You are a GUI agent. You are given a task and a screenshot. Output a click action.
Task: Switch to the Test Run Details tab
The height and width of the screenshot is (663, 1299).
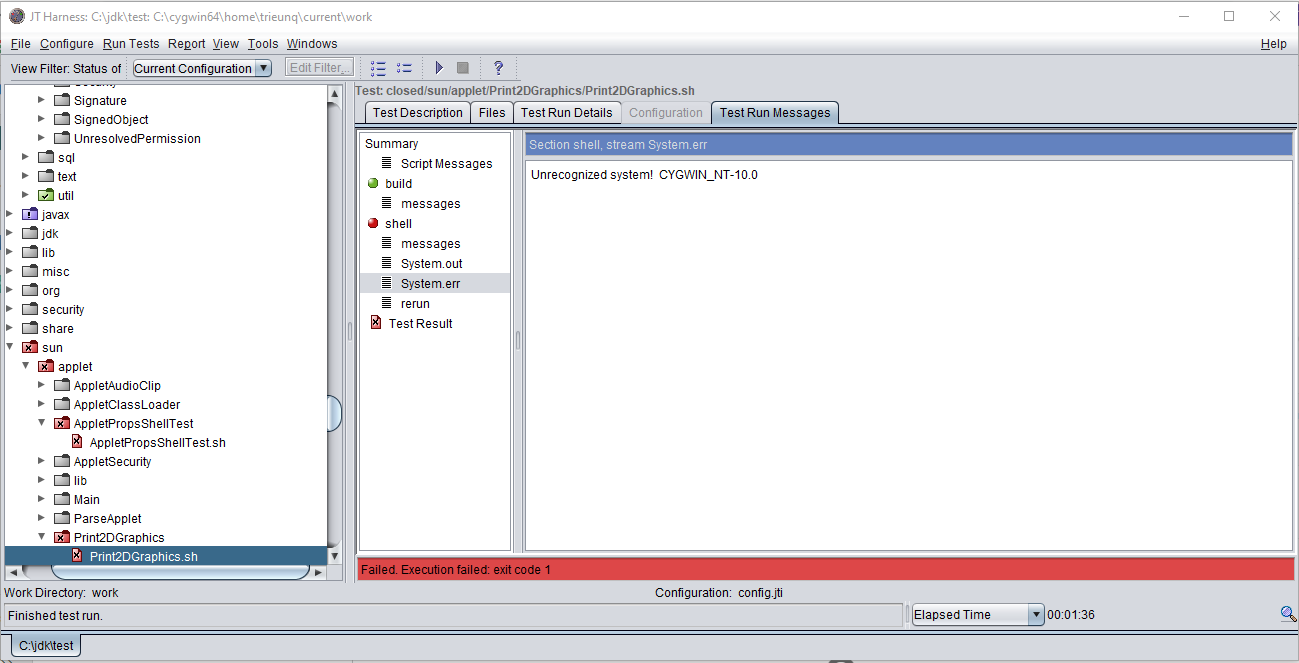coord(566,113)
